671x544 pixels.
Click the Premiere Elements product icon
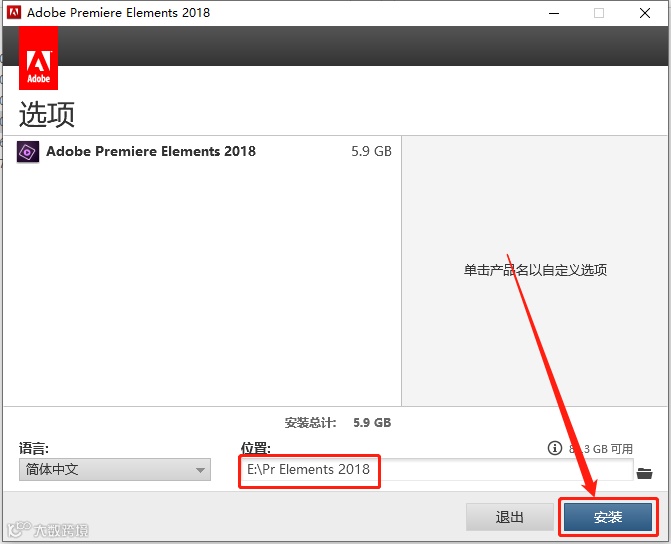point(28,152)
